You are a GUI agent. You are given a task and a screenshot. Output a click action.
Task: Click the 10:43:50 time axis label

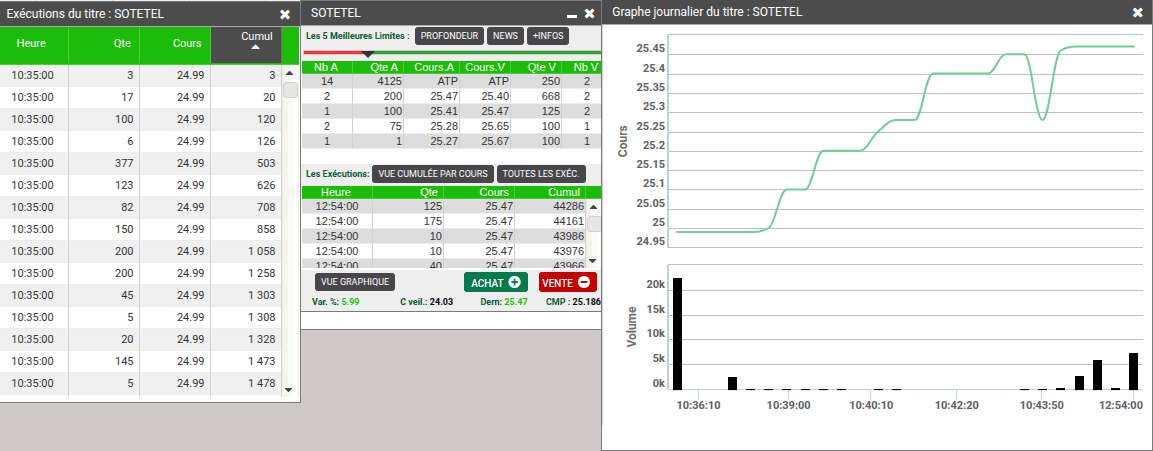pos(1042,405)
